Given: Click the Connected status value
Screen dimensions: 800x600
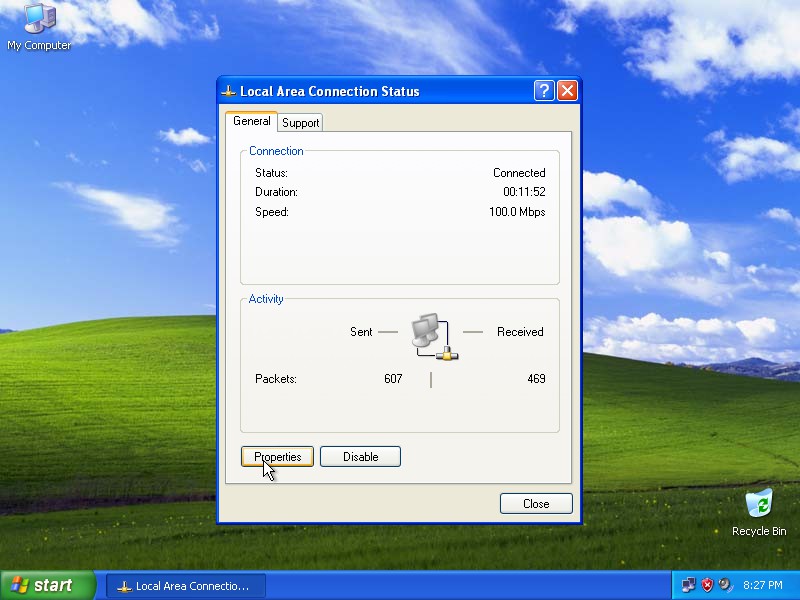Looking at the screenshot, I should click(519, 173).
